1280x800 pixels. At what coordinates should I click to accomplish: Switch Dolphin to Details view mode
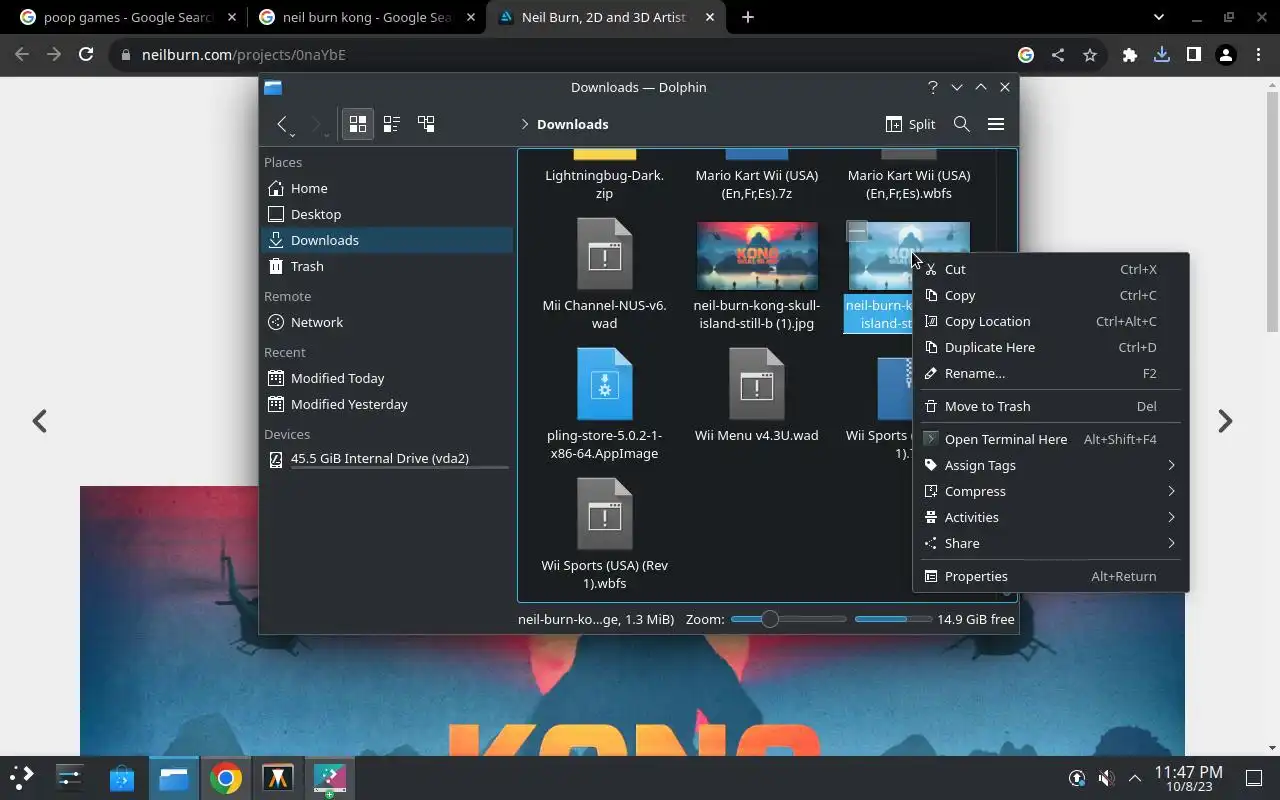click(x=426, y=124)
